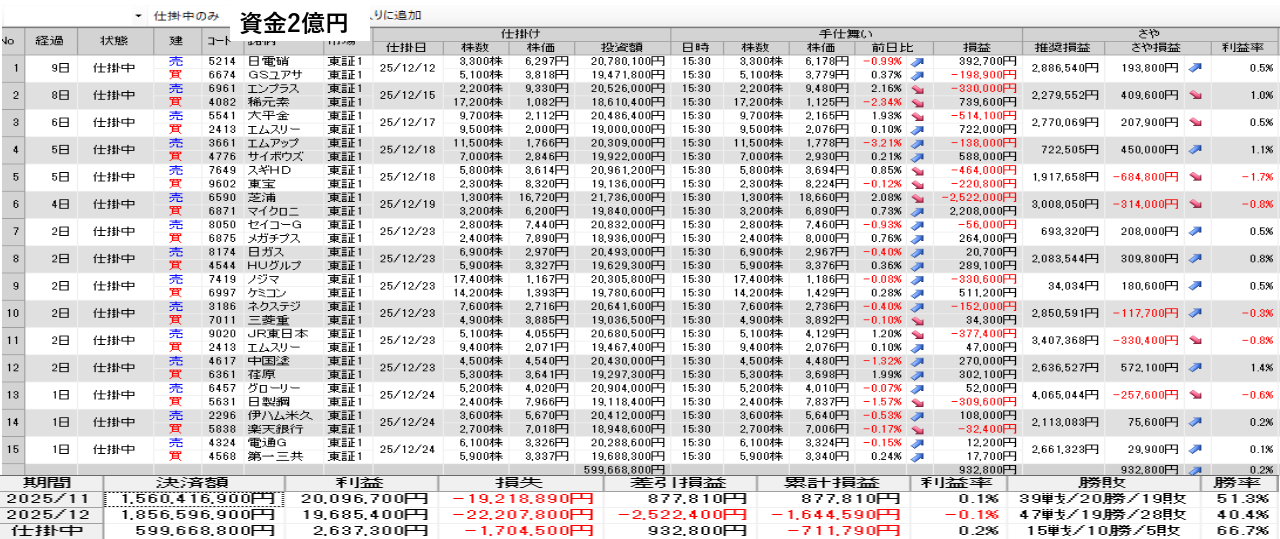Select the 2025/11 period row label
Image resolution: width=1280 pixels, height=539 pixels.
pyautogui.click(x=50, y=499)
